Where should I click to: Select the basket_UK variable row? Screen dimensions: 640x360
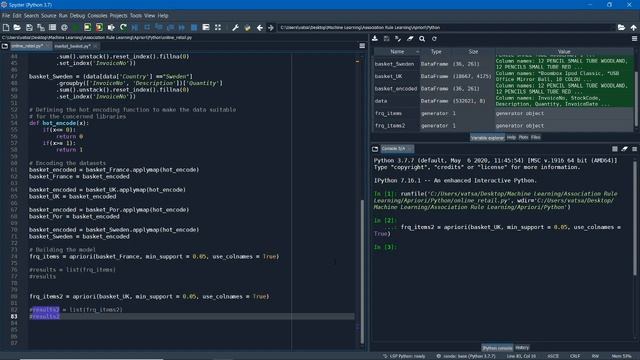503,76
